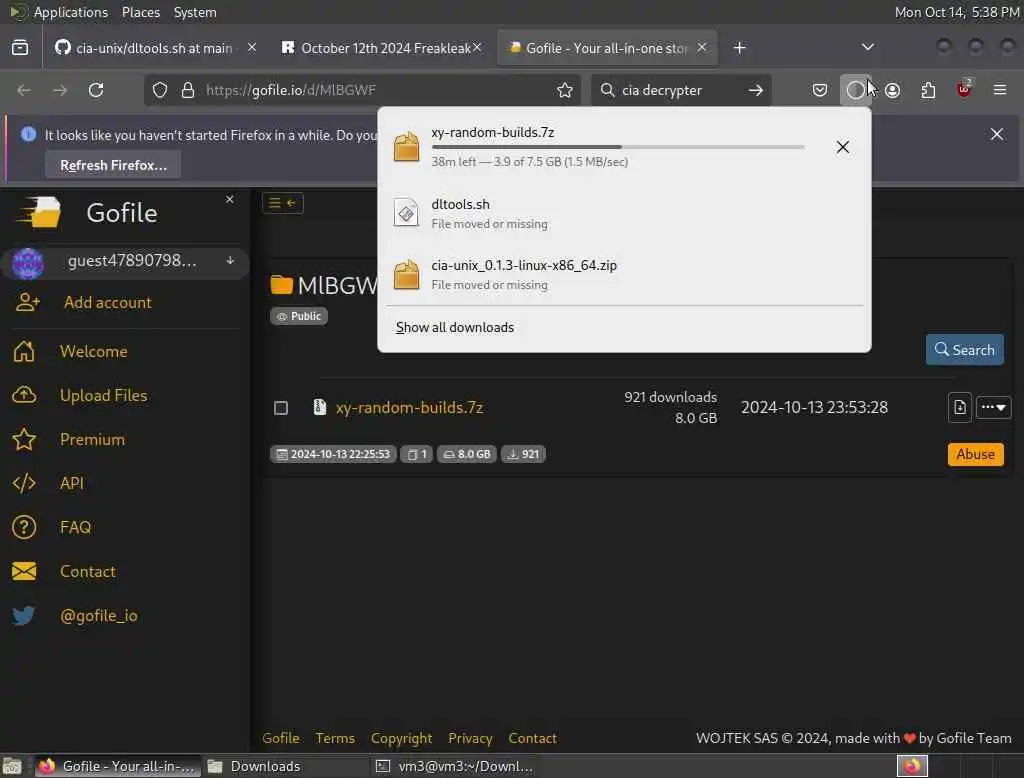The width and height of the screenshot is (1024, 778).
Task: Select dltools.sh in downloads panel
Action: (x=624, y=214)
